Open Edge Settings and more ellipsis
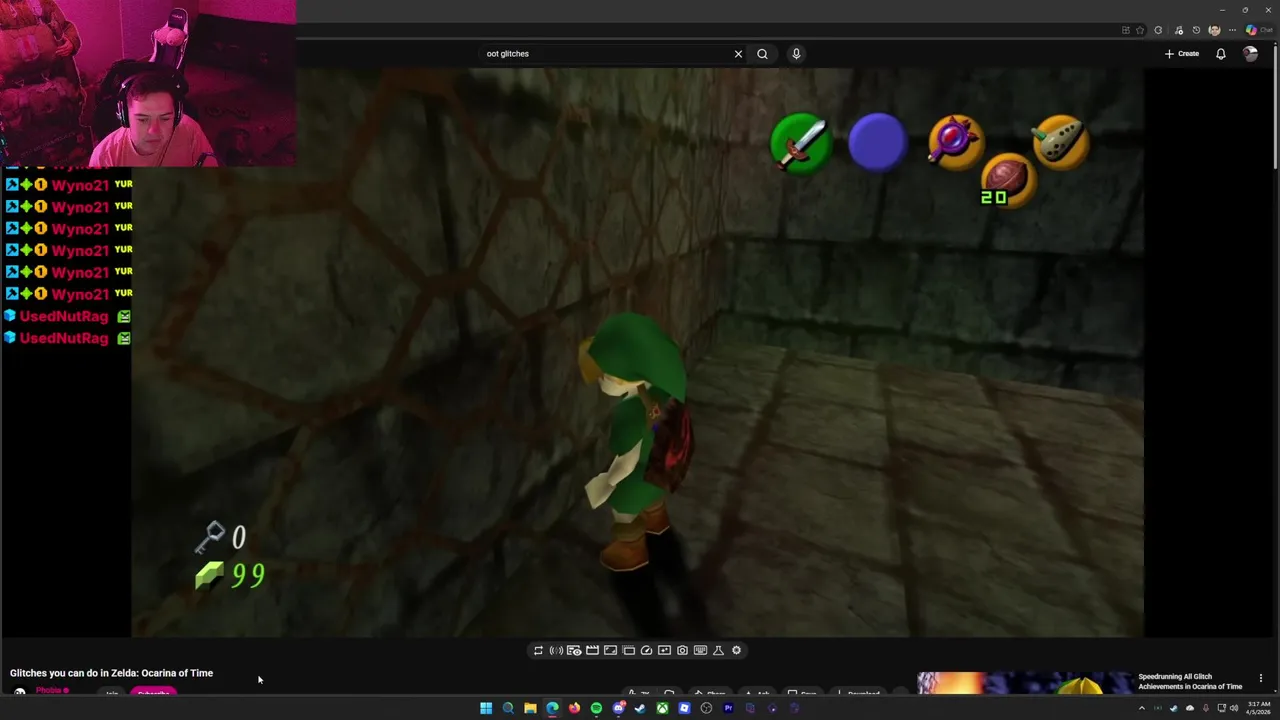Image resolution: width=1280 pixels, height=720 pixels. [1233, 30]
